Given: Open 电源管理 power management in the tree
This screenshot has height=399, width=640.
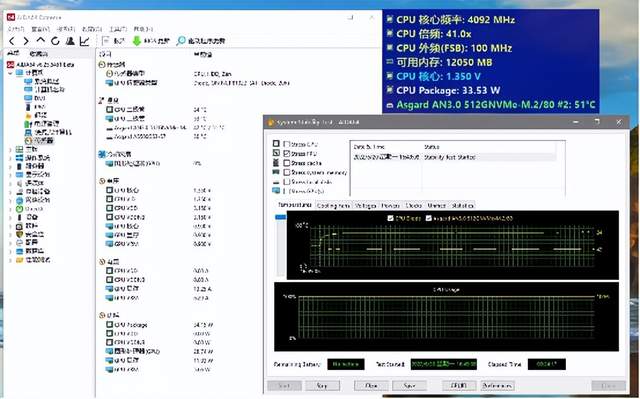Looking at the screenshot, I should pyautogui.click(x=42, y=123).
